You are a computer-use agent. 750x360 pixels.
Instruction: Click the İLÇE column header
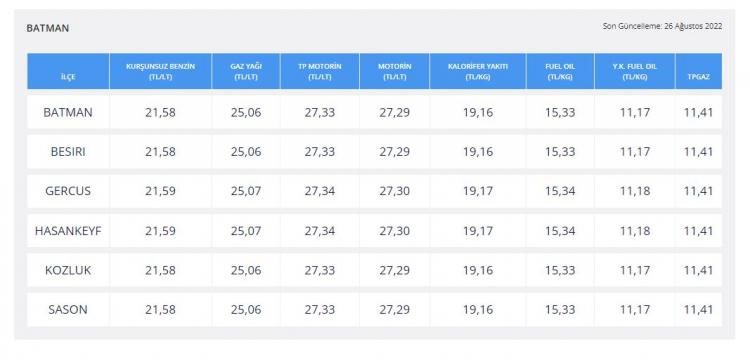(68, 76)
